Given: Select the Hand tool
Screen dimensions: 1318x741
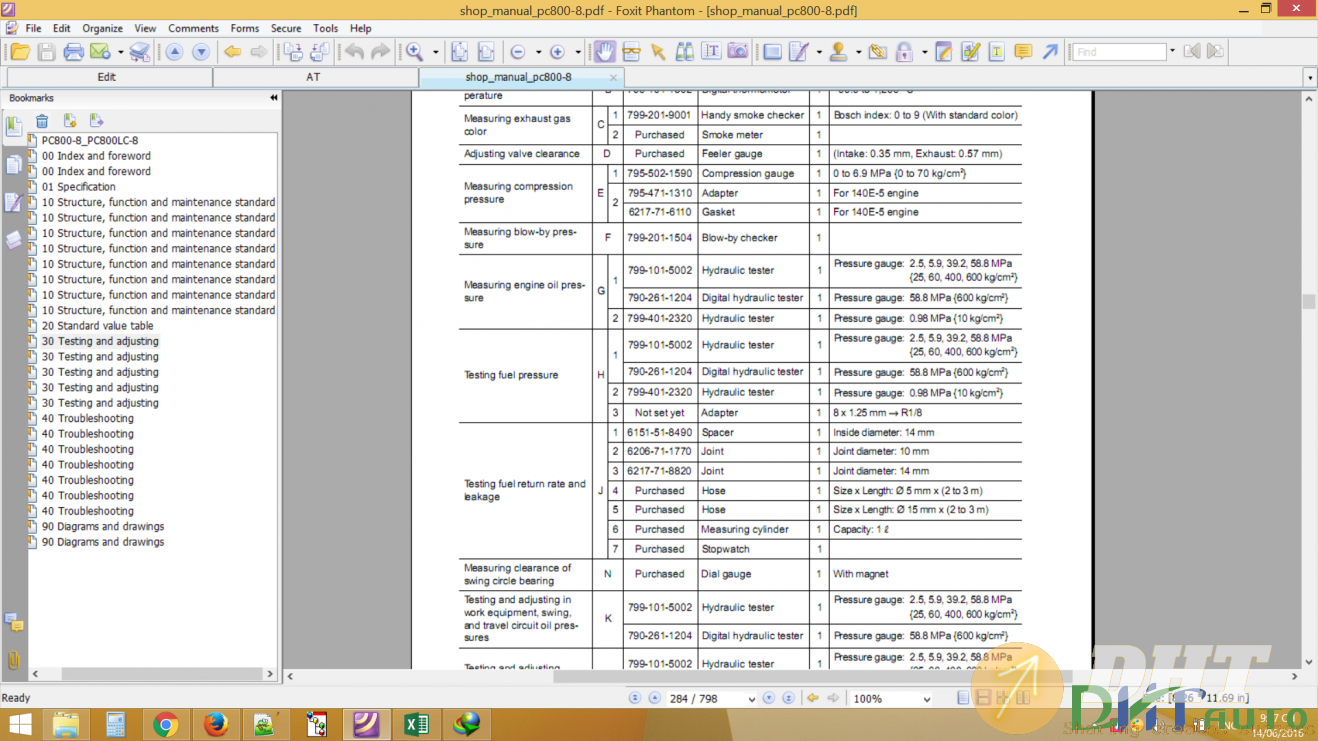Looking at the screenshot, I should (604, 52).
